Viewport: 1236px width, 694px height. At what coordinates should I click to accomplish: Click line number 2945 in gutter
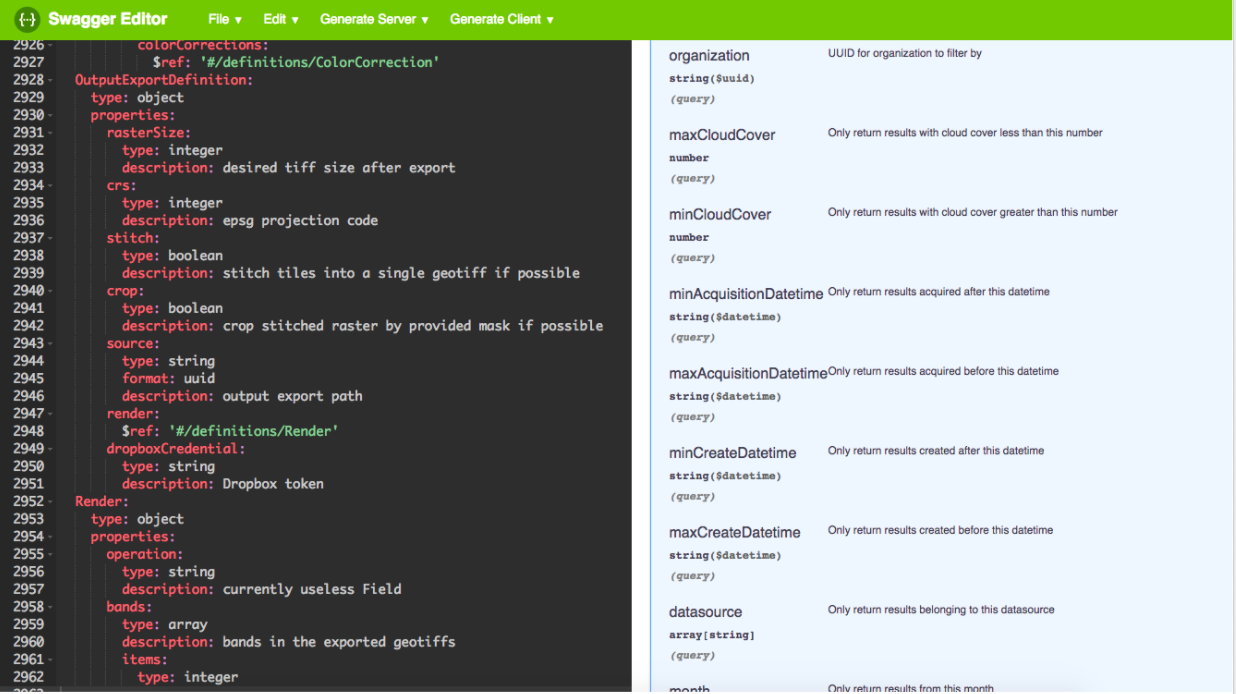click(x=28, y=378)
